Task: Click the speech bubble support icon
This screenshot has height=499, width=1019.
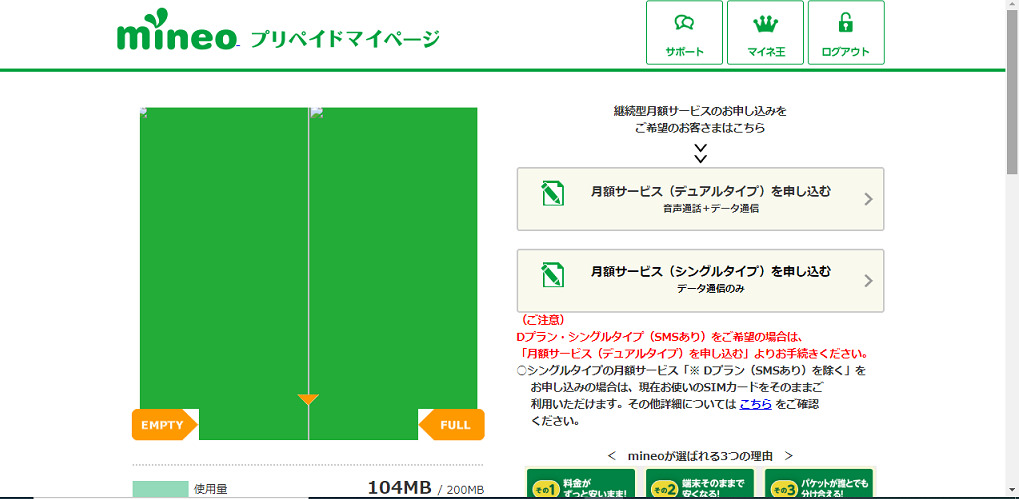Action: point(684,24)
